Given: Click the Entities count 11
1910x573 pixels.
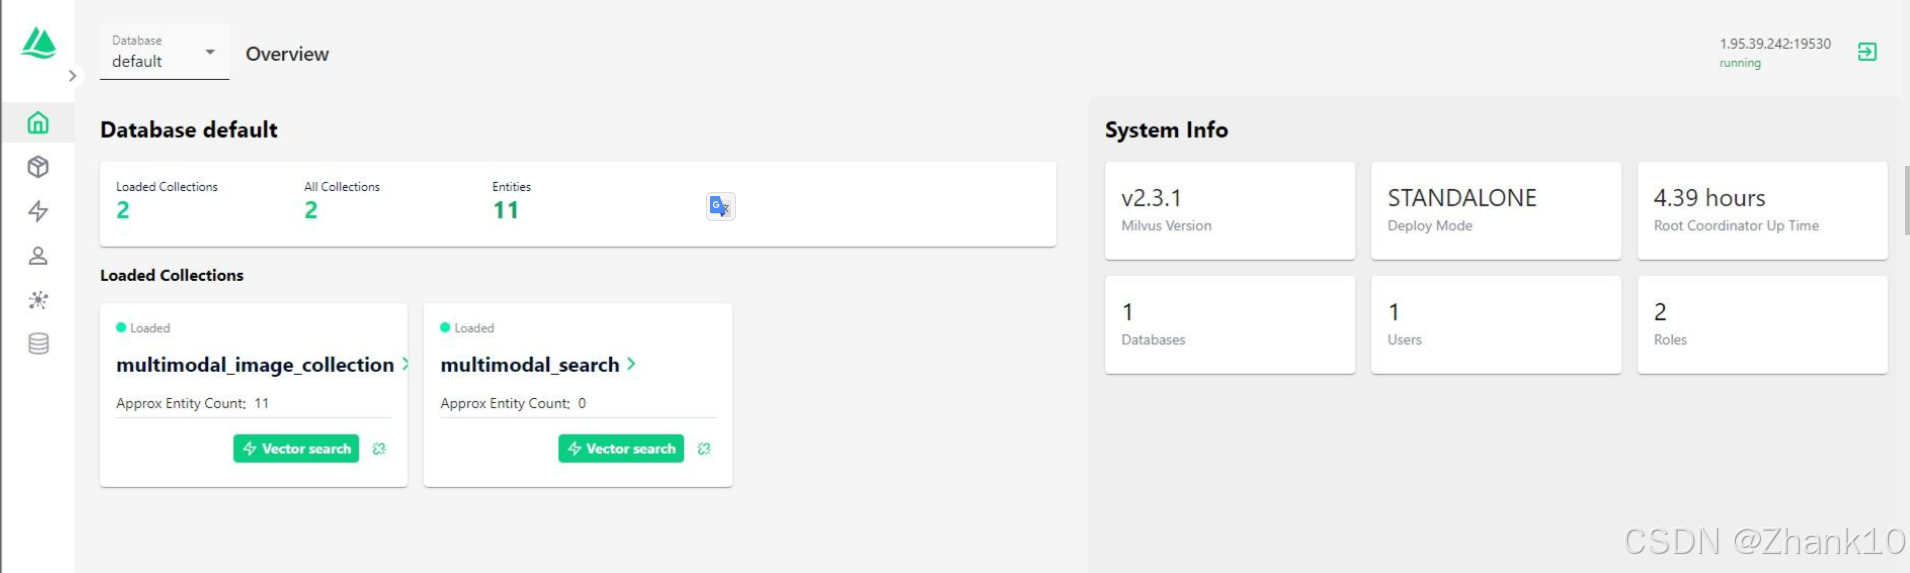Looking at the screenshot, I should pos(506,210).
